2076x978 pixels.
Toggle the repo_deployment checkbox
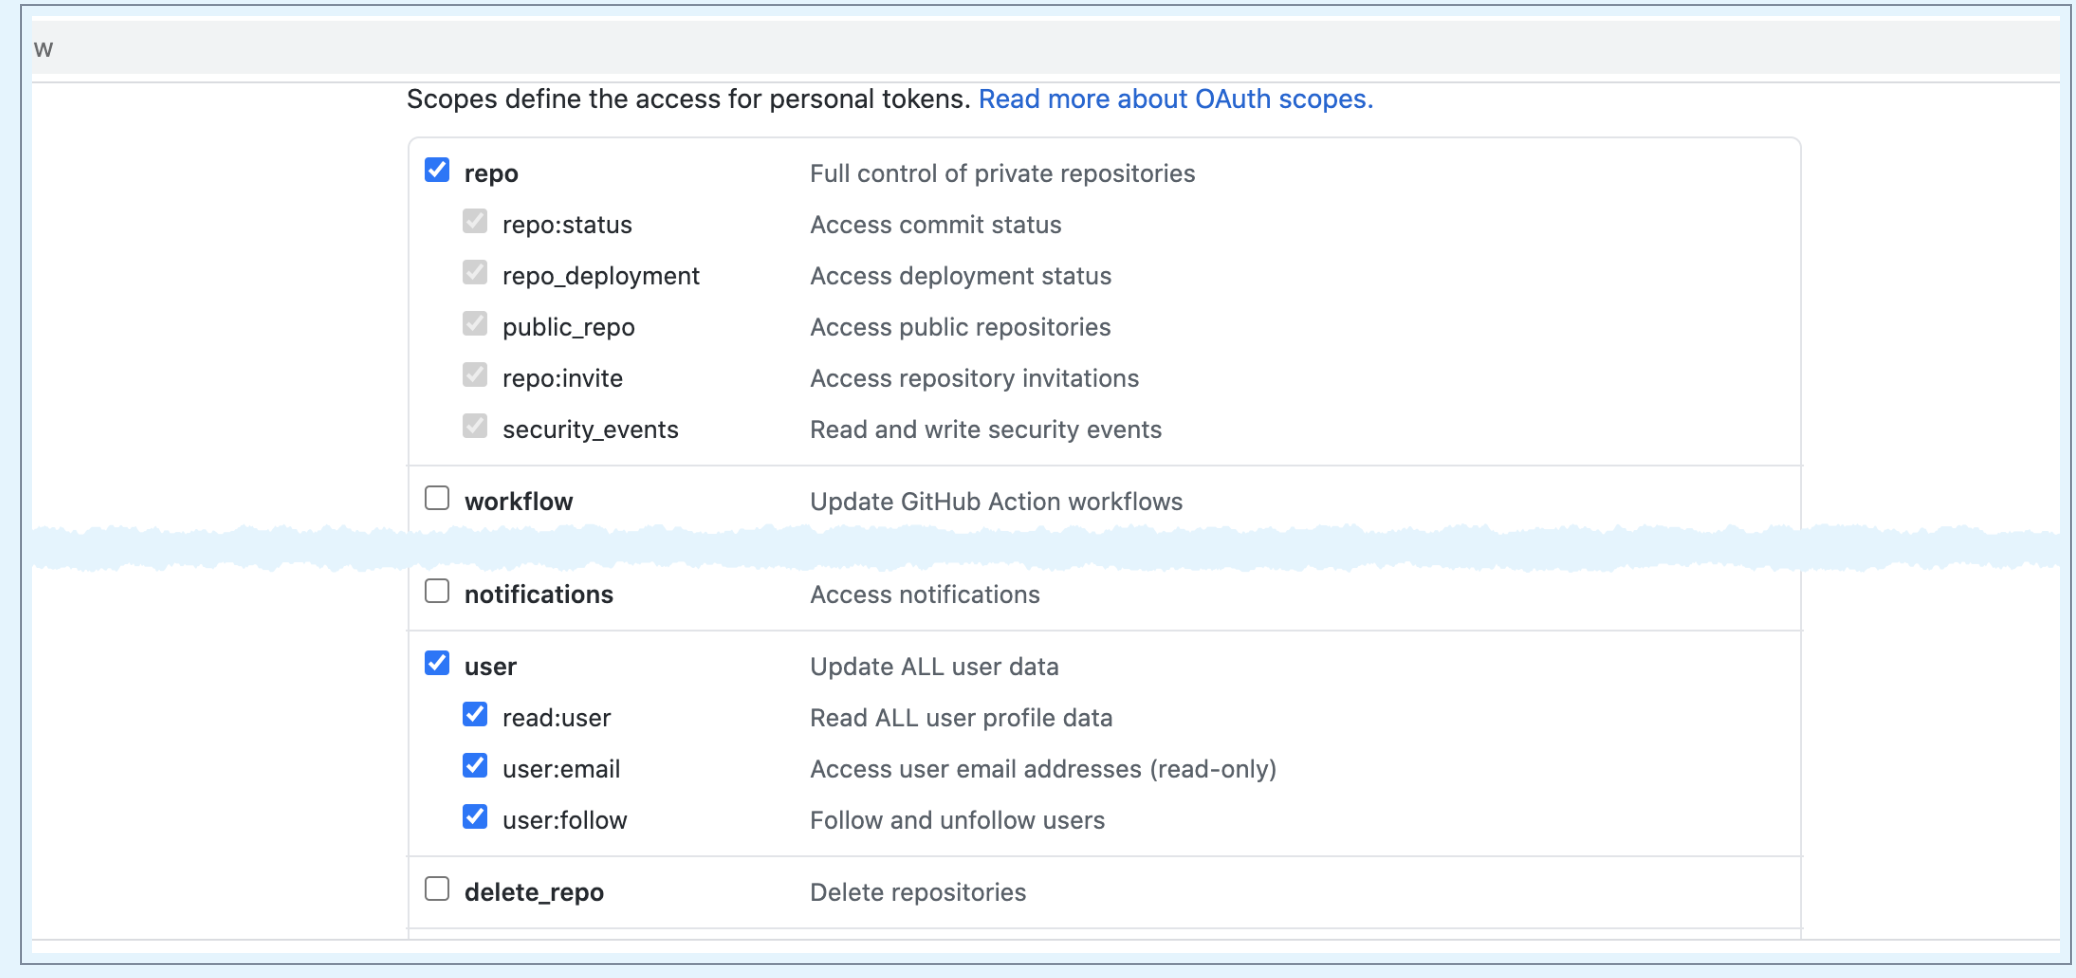tap(475, 273)
